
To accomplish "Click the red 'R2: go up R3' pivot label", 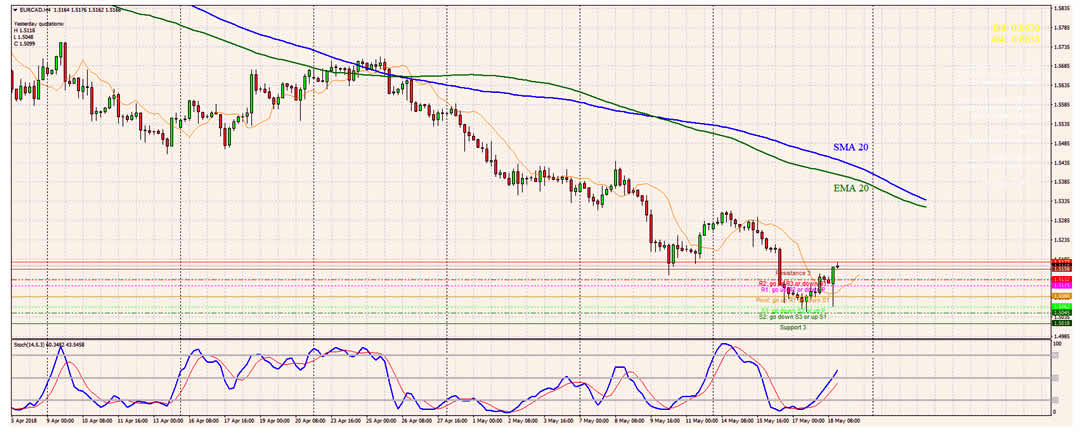I will (793, 283).
